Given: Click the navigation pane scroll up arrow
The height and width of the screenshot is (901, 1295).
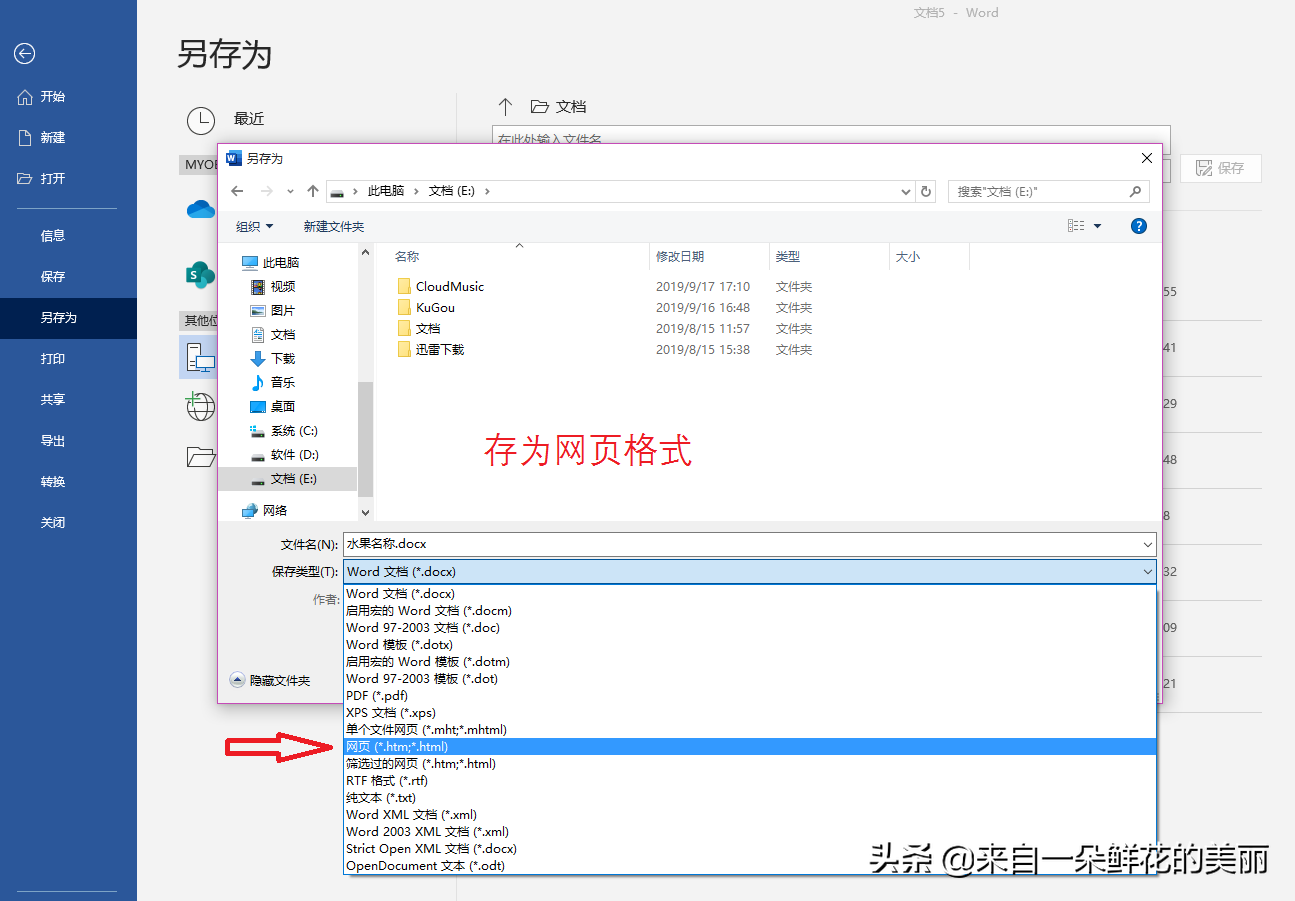Looking at the screenshot, I should pos(365,254).
